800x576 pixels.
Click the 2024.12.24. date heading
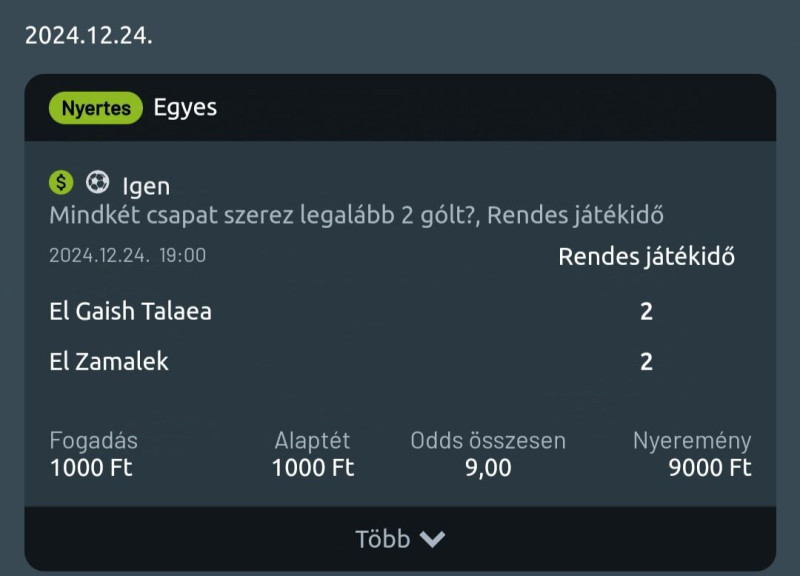tap(88, 35)
